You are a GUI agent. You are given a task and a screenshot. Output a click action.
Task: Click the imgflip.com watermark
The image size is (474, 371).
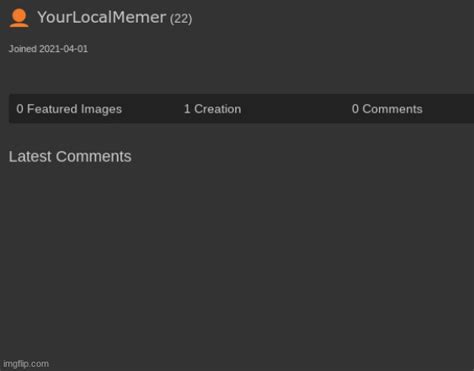(26, 364)
